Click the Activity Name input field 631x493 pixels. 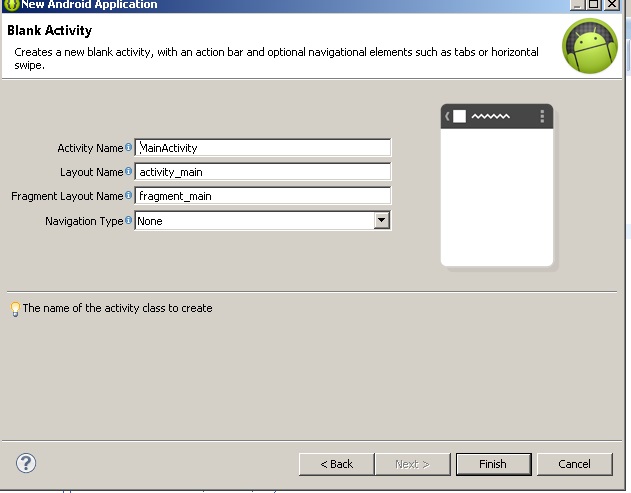tap(263, 148)
